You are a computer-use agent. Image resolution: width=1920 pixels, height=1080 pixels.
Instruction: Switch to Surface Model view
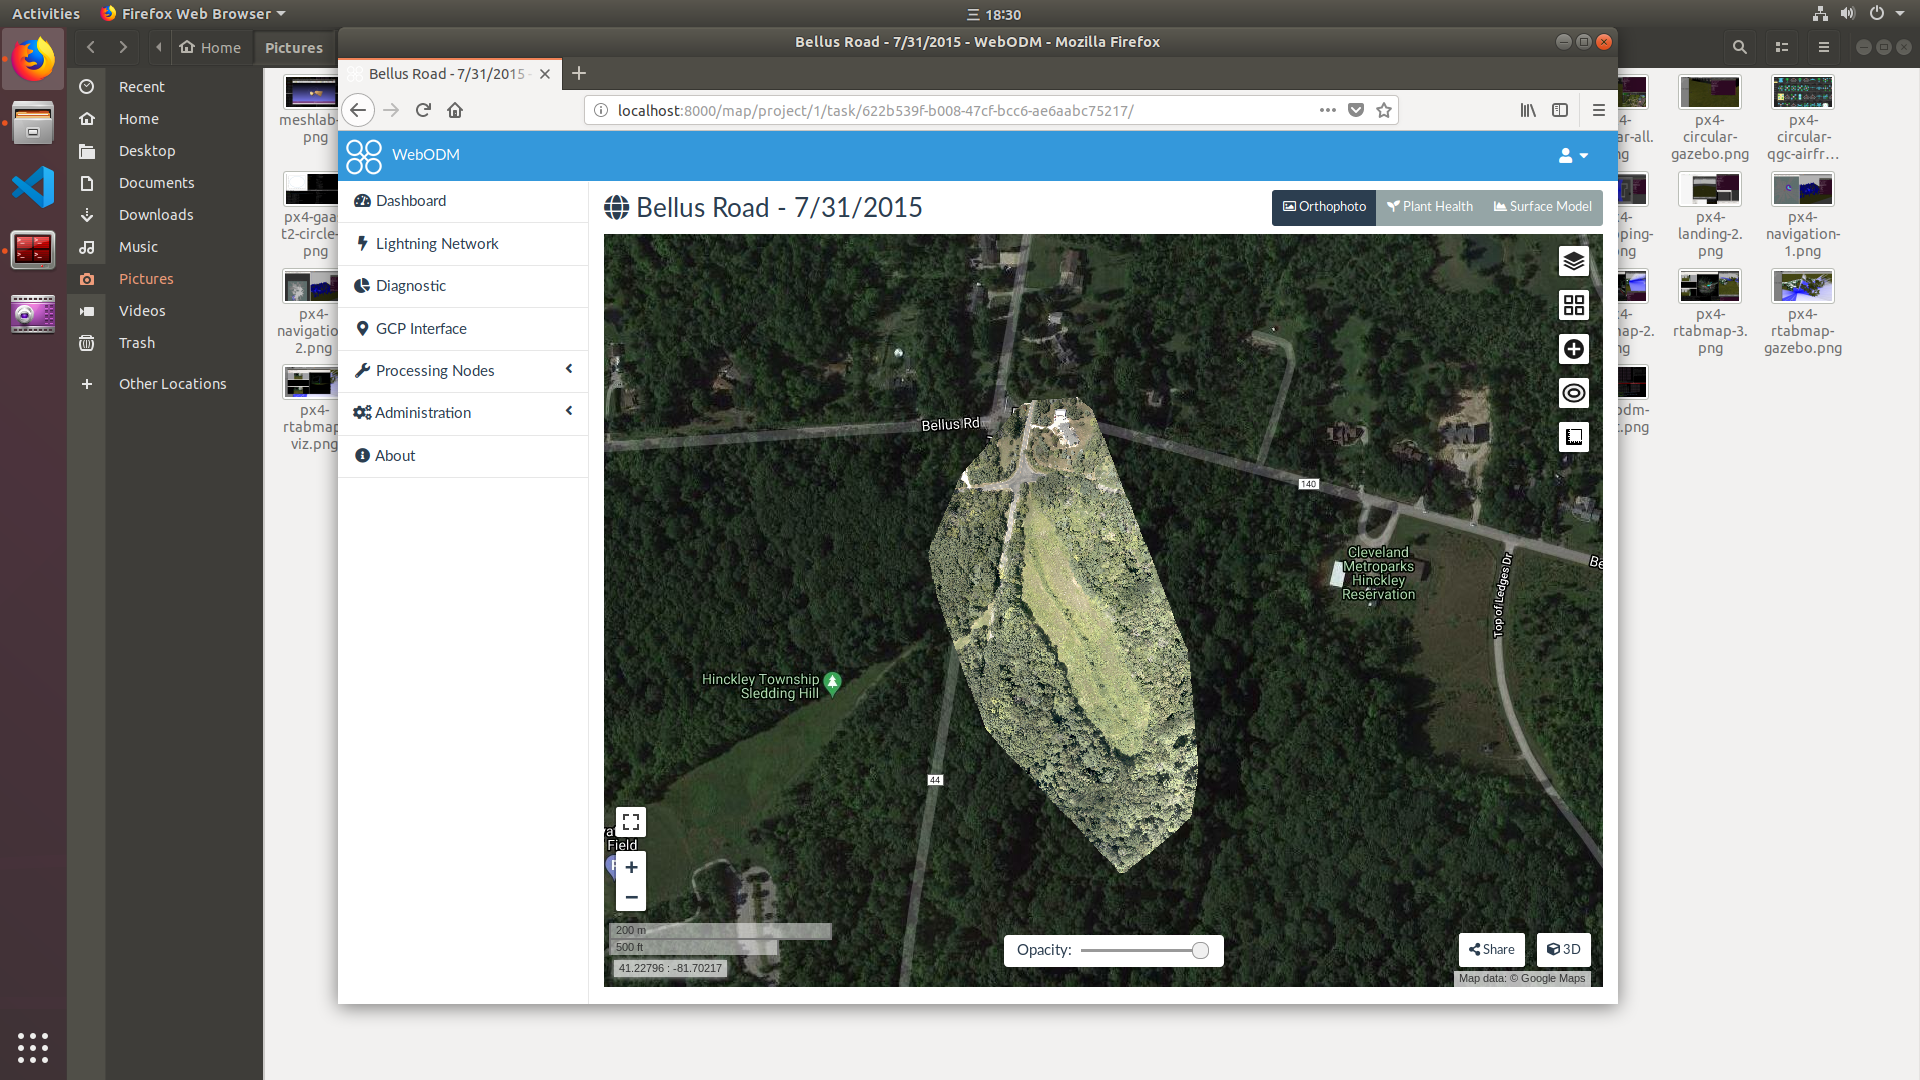[1541, 207]
